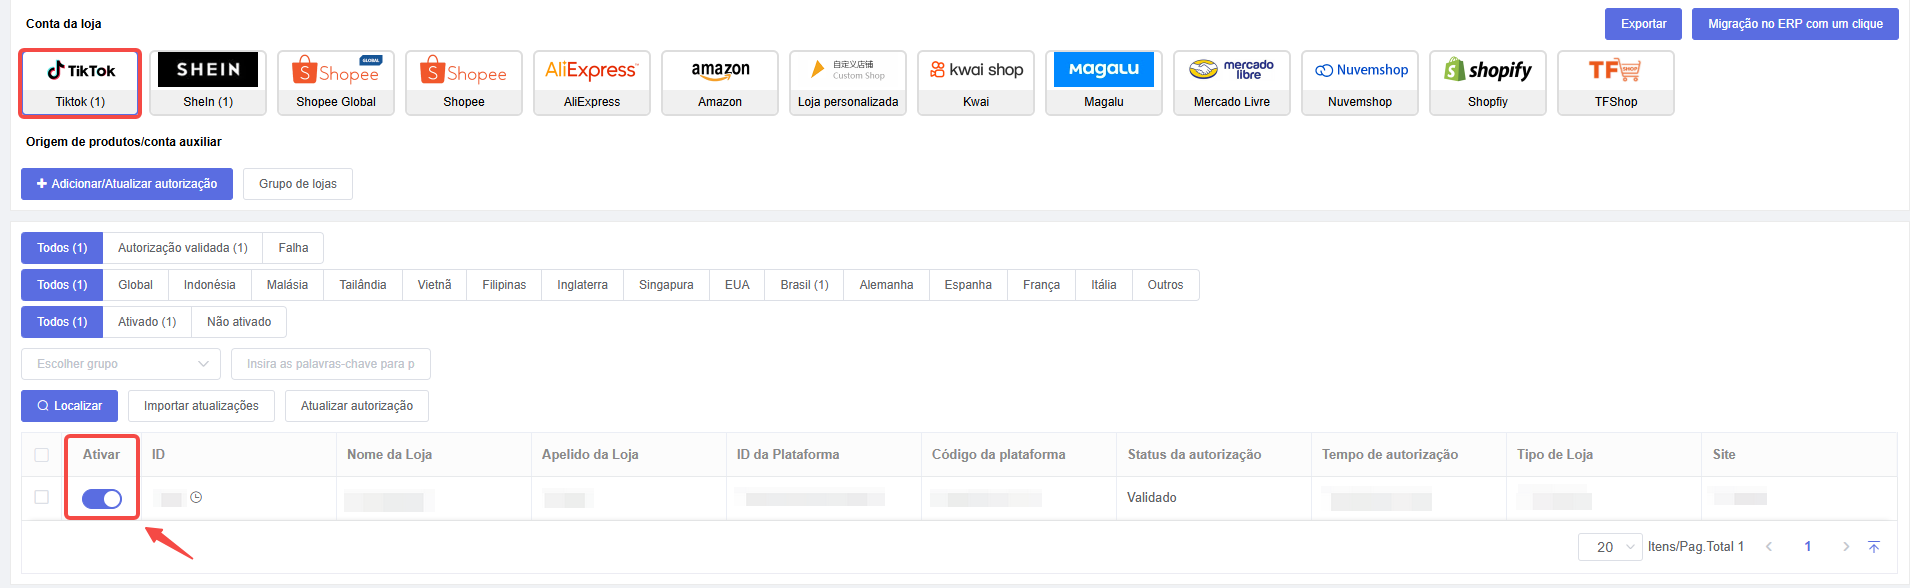Viewport: 1910px width, 588px height.
Task: Filter by Malásia region tab
Action: click(287, 285)
